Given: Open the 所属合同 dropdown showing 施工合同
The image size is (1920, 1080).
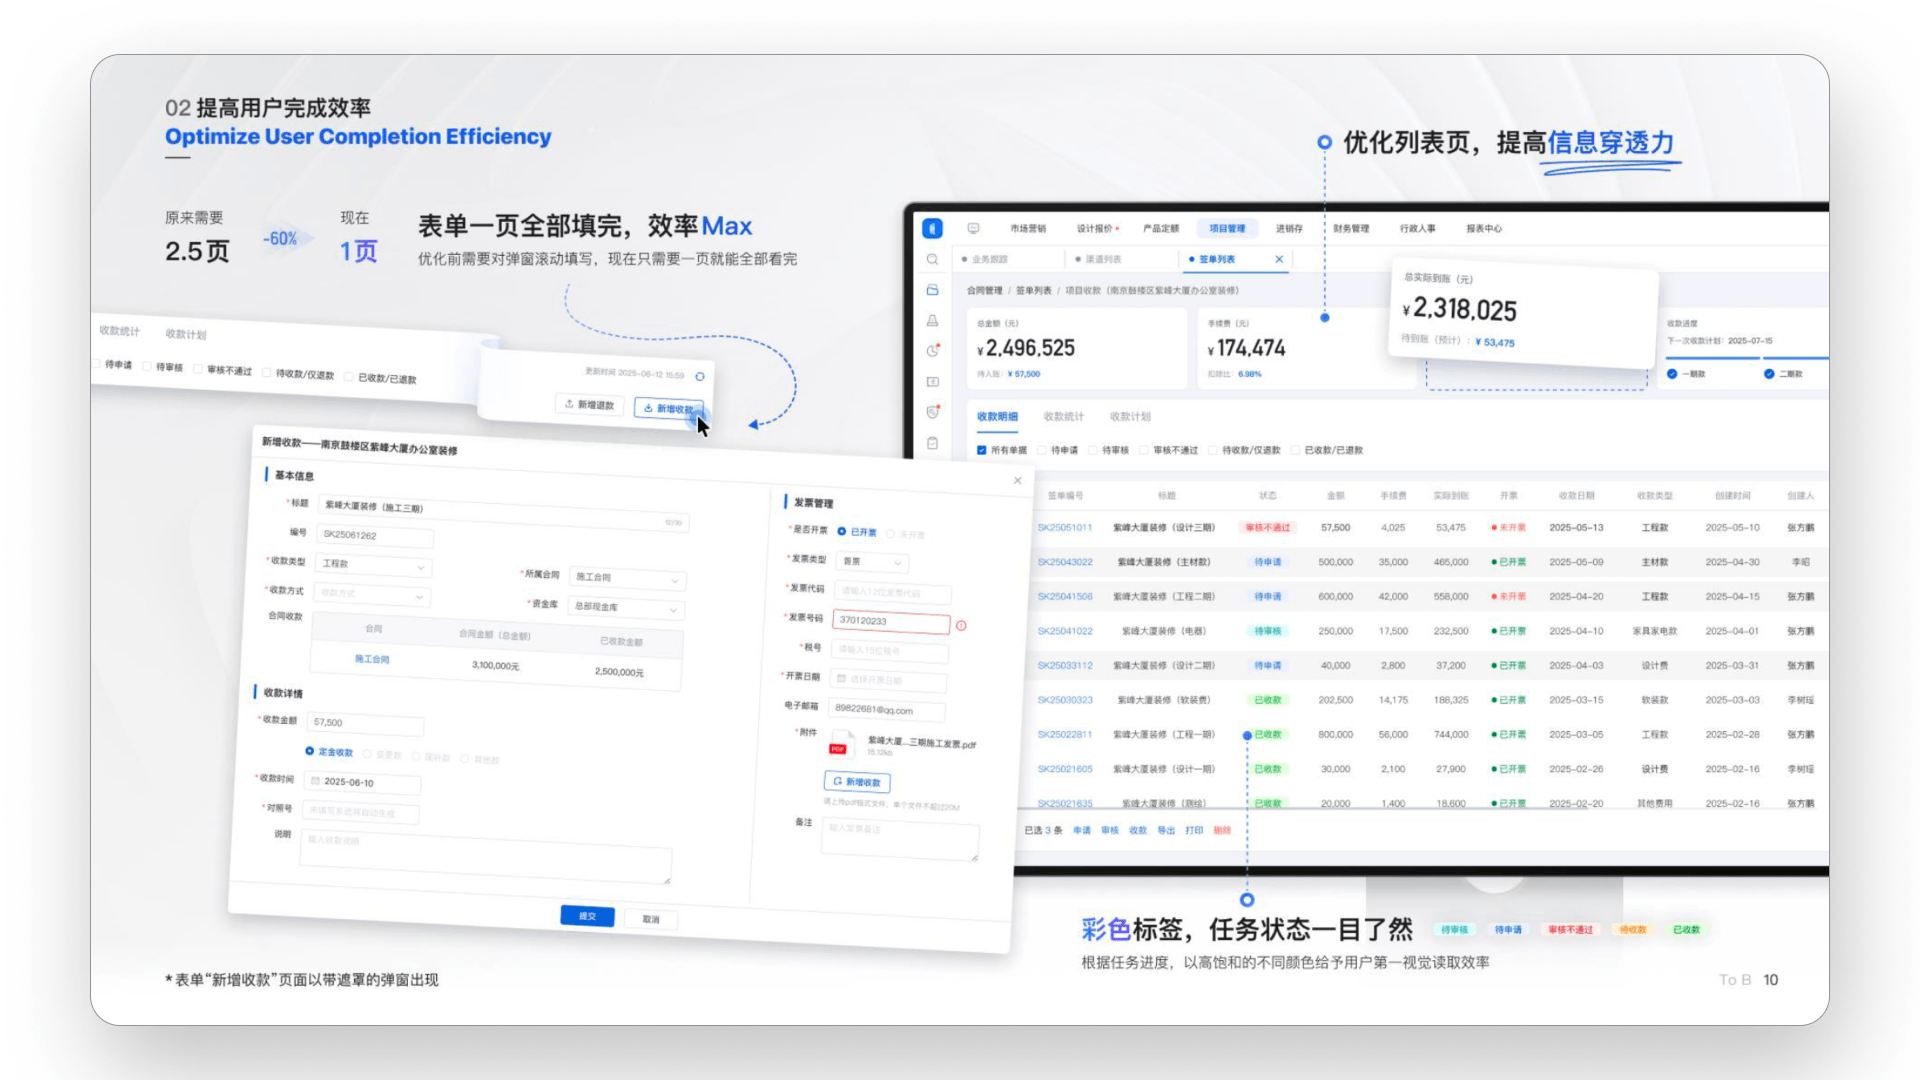Looking at the screenshot, I should coord(627,578).
